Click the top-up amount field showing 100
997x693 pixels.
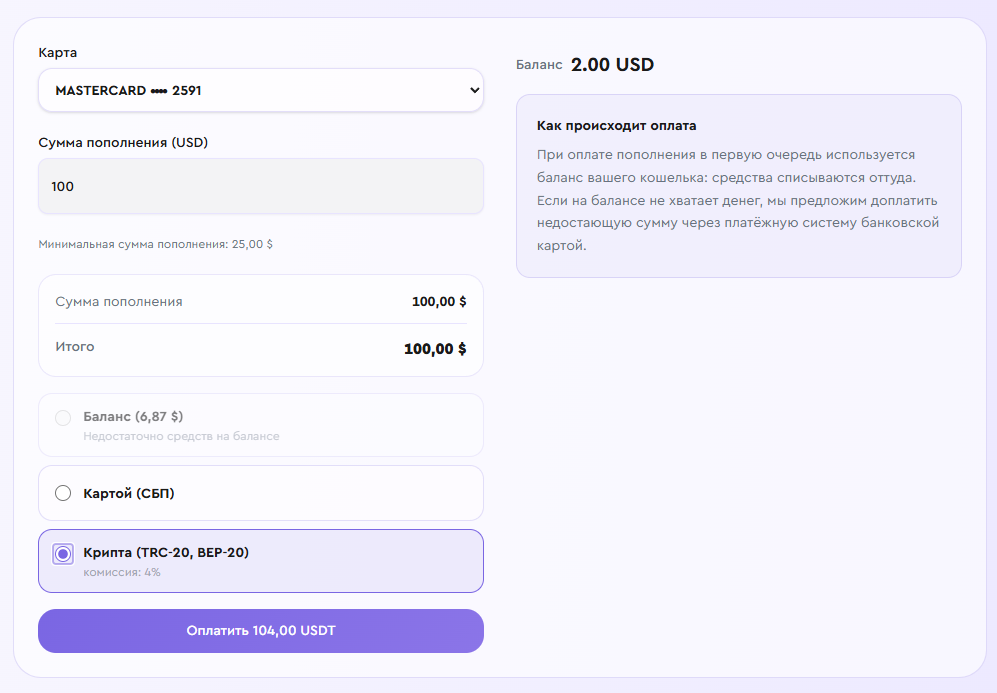[x=261, y=186]
